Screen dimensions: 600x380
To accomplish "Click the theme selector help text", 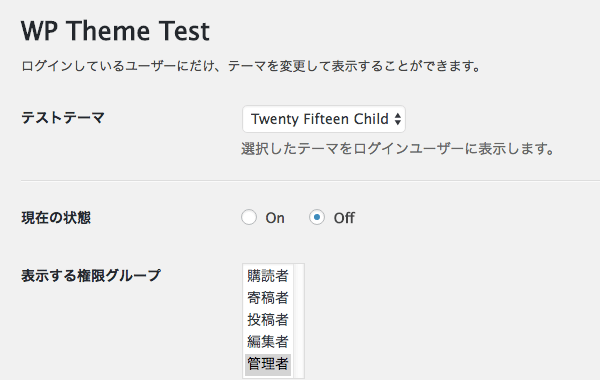I will pos(398,148).
